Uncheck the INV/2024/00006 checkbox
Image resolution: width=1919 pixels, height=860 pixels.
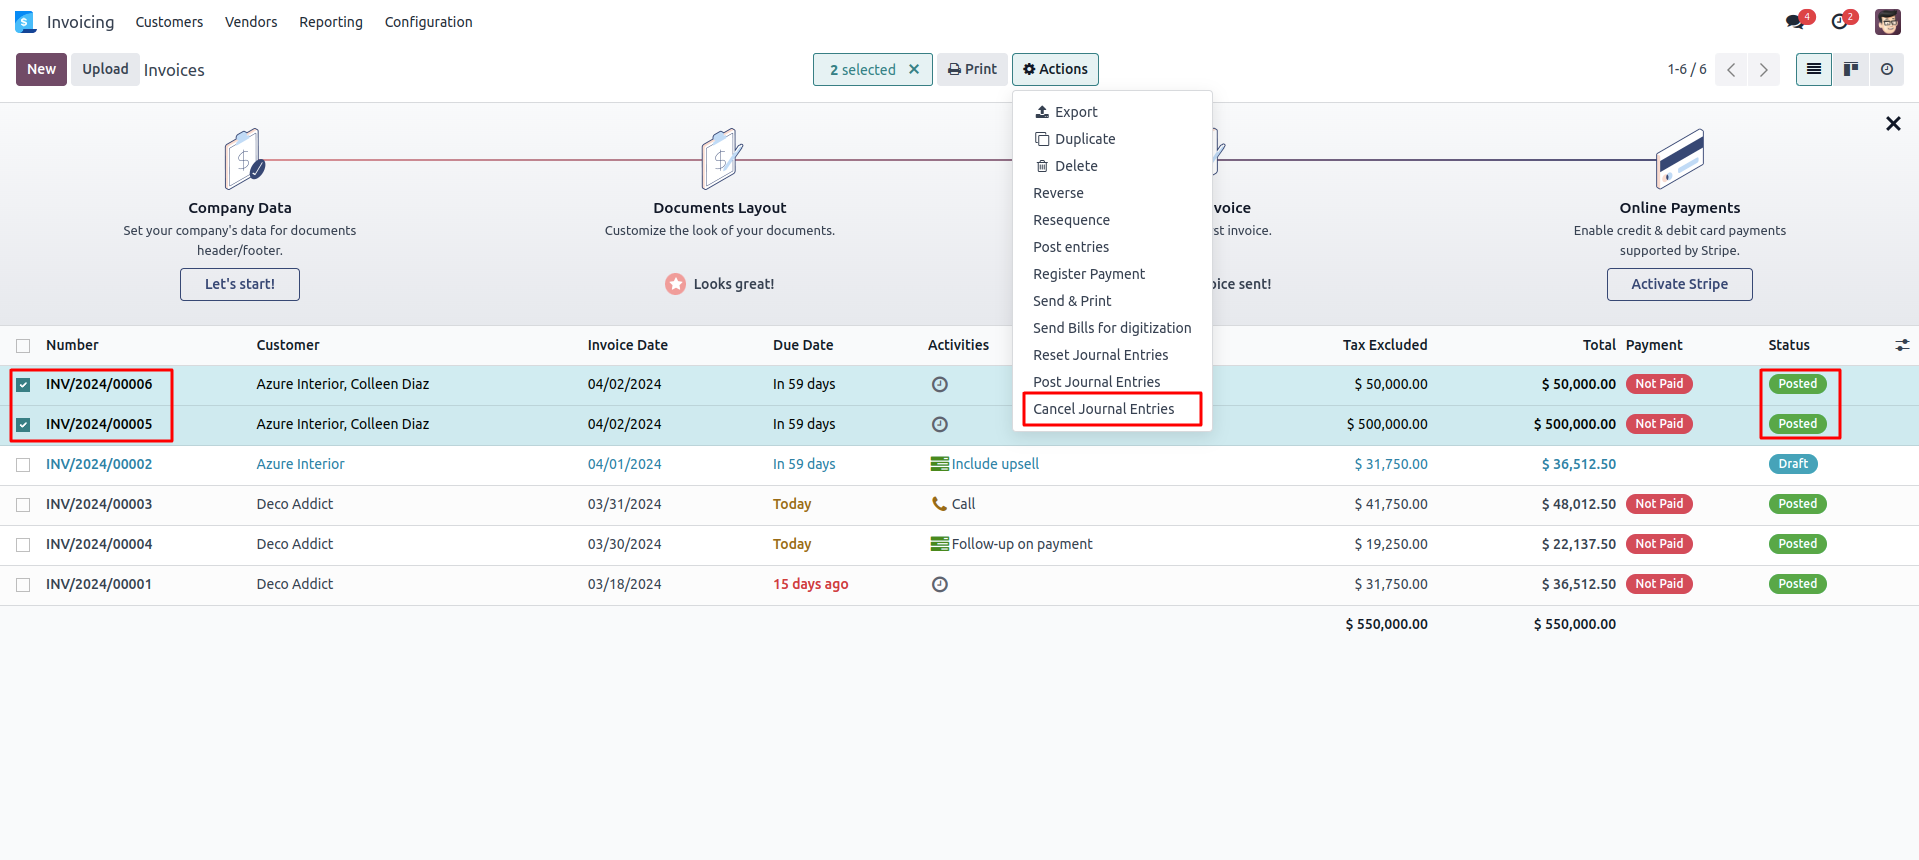click(x=23, y=385)
